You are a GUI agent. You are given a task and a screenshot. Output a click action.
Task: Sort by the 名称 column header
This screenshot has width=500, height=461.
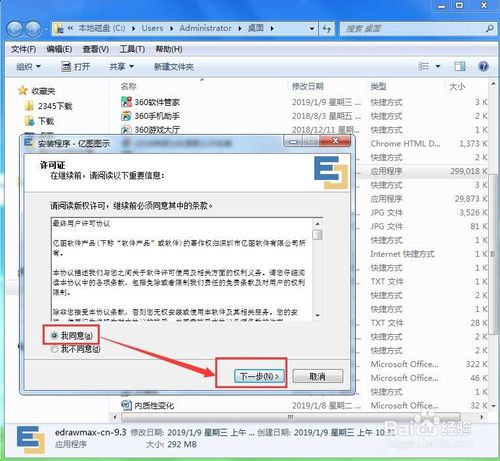click(129, 86)
